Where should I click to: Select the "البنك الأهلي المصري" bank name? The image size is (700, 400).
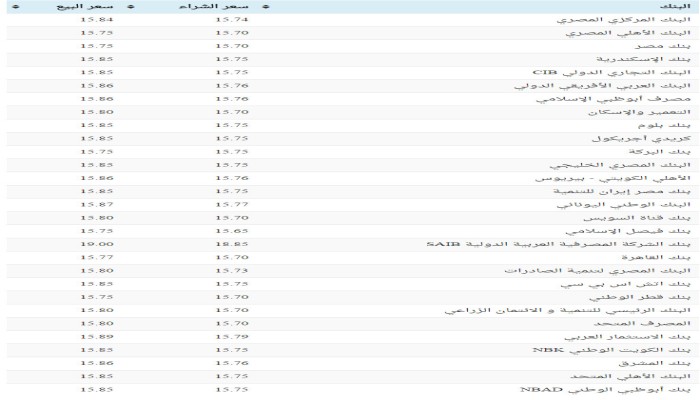click(628, 33)
